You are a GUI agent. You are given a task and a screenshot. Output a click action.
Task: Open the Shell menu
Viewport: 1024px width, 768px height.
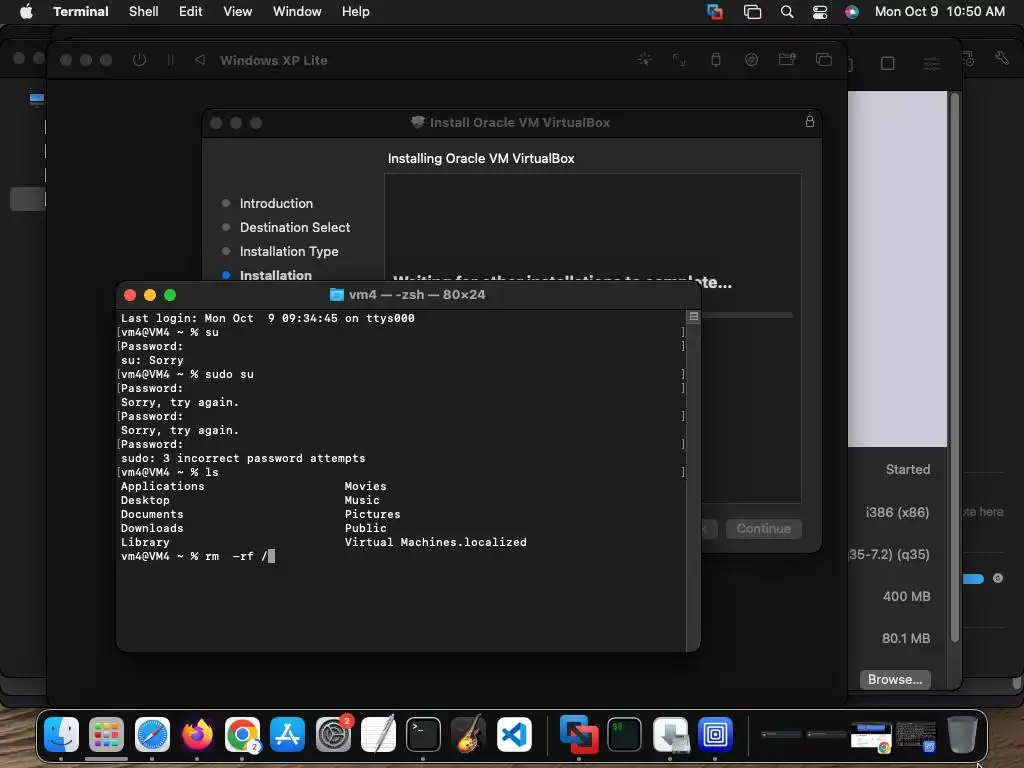pos(144,12)
